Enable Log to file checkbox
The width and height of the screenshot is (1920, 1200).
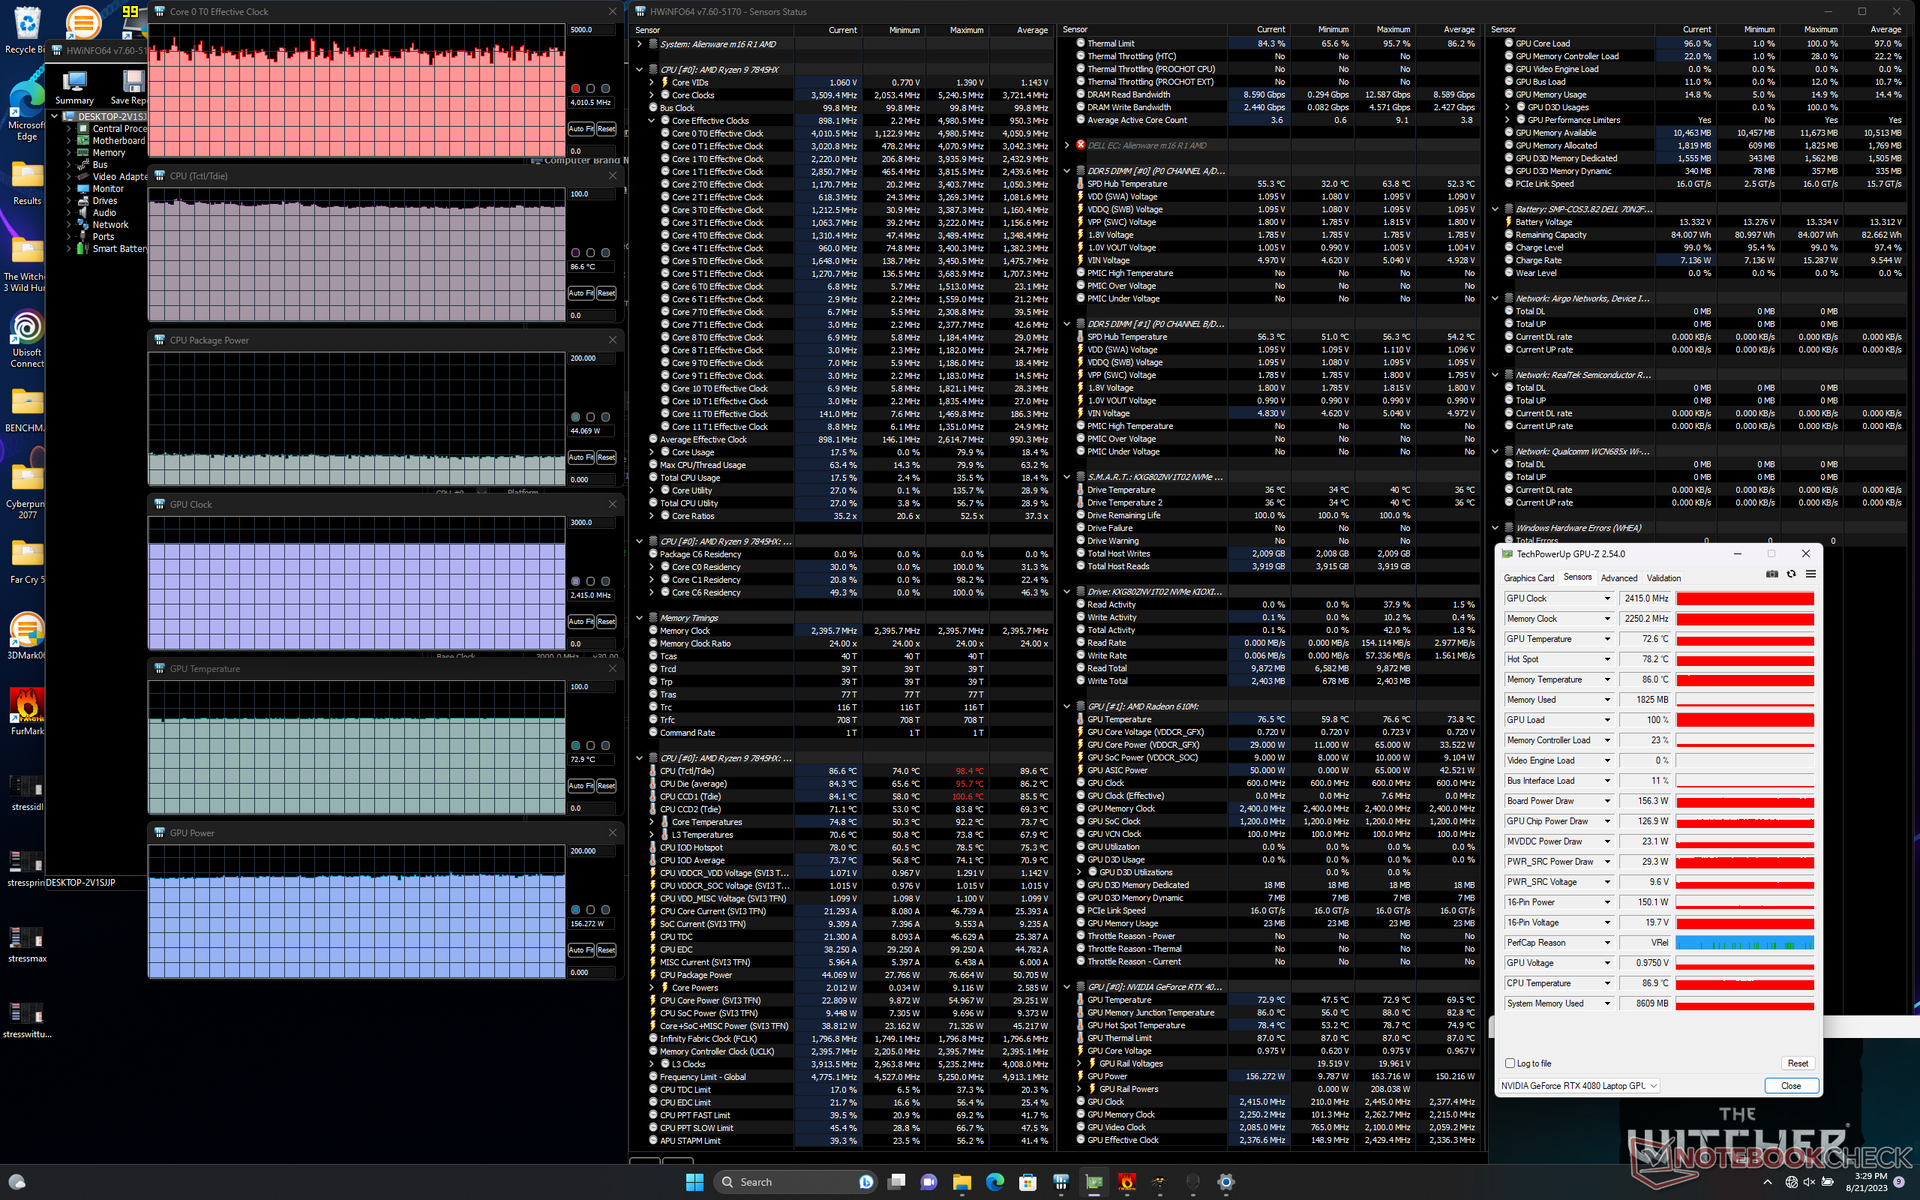(x=1510, y=1063)
